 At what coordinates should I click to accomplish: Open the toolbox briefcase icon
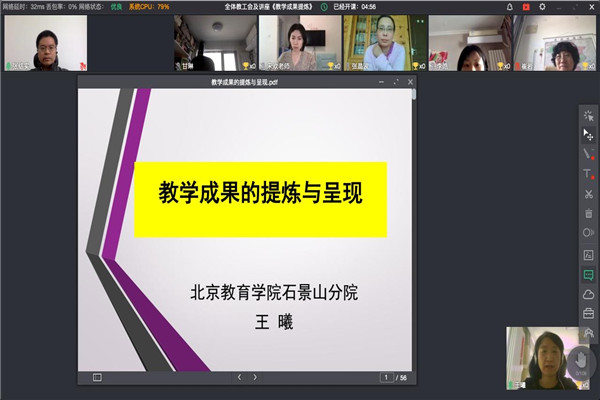[589, 313]
